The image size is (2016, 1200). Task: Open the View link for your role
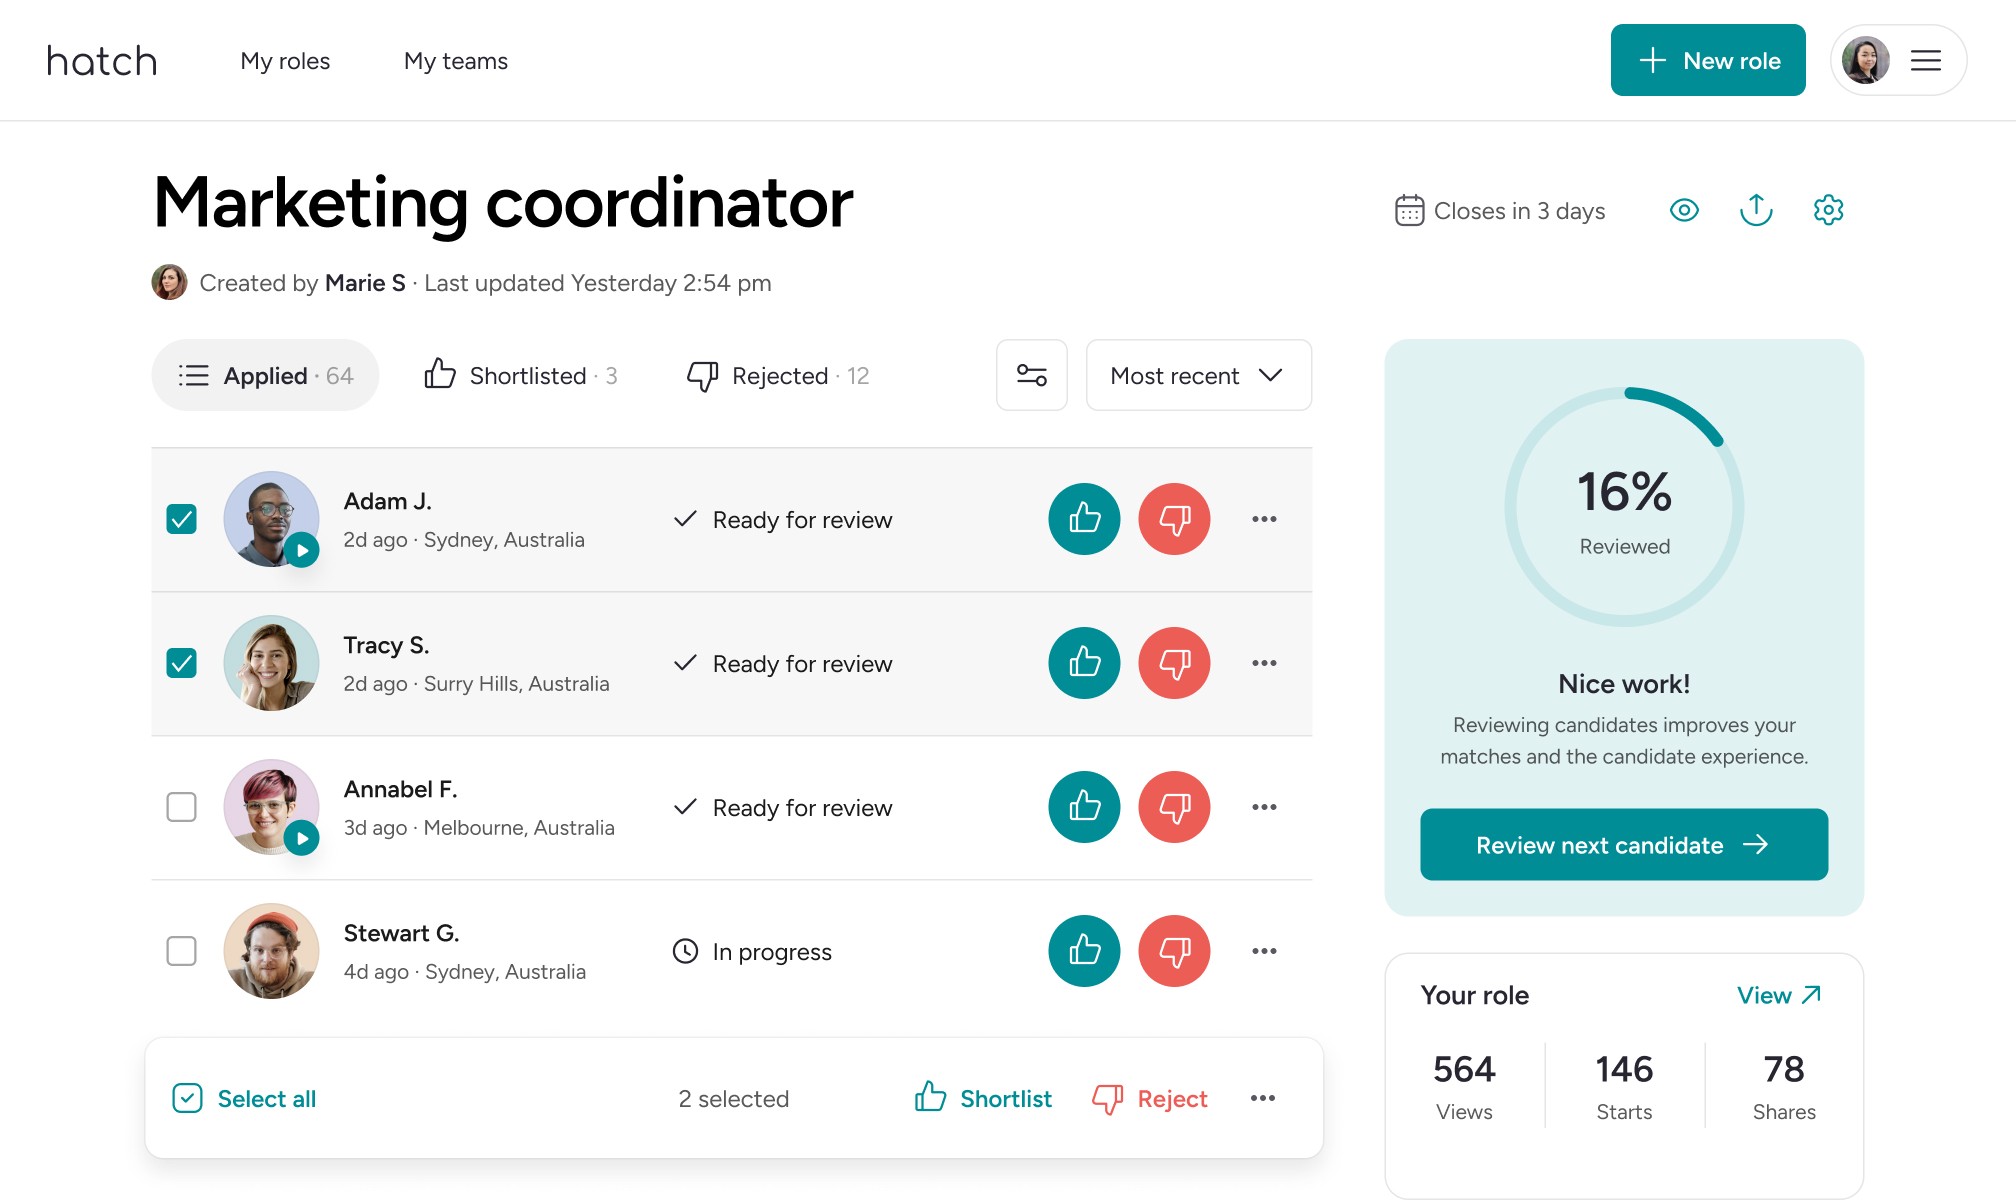(x=1778, y=995)
